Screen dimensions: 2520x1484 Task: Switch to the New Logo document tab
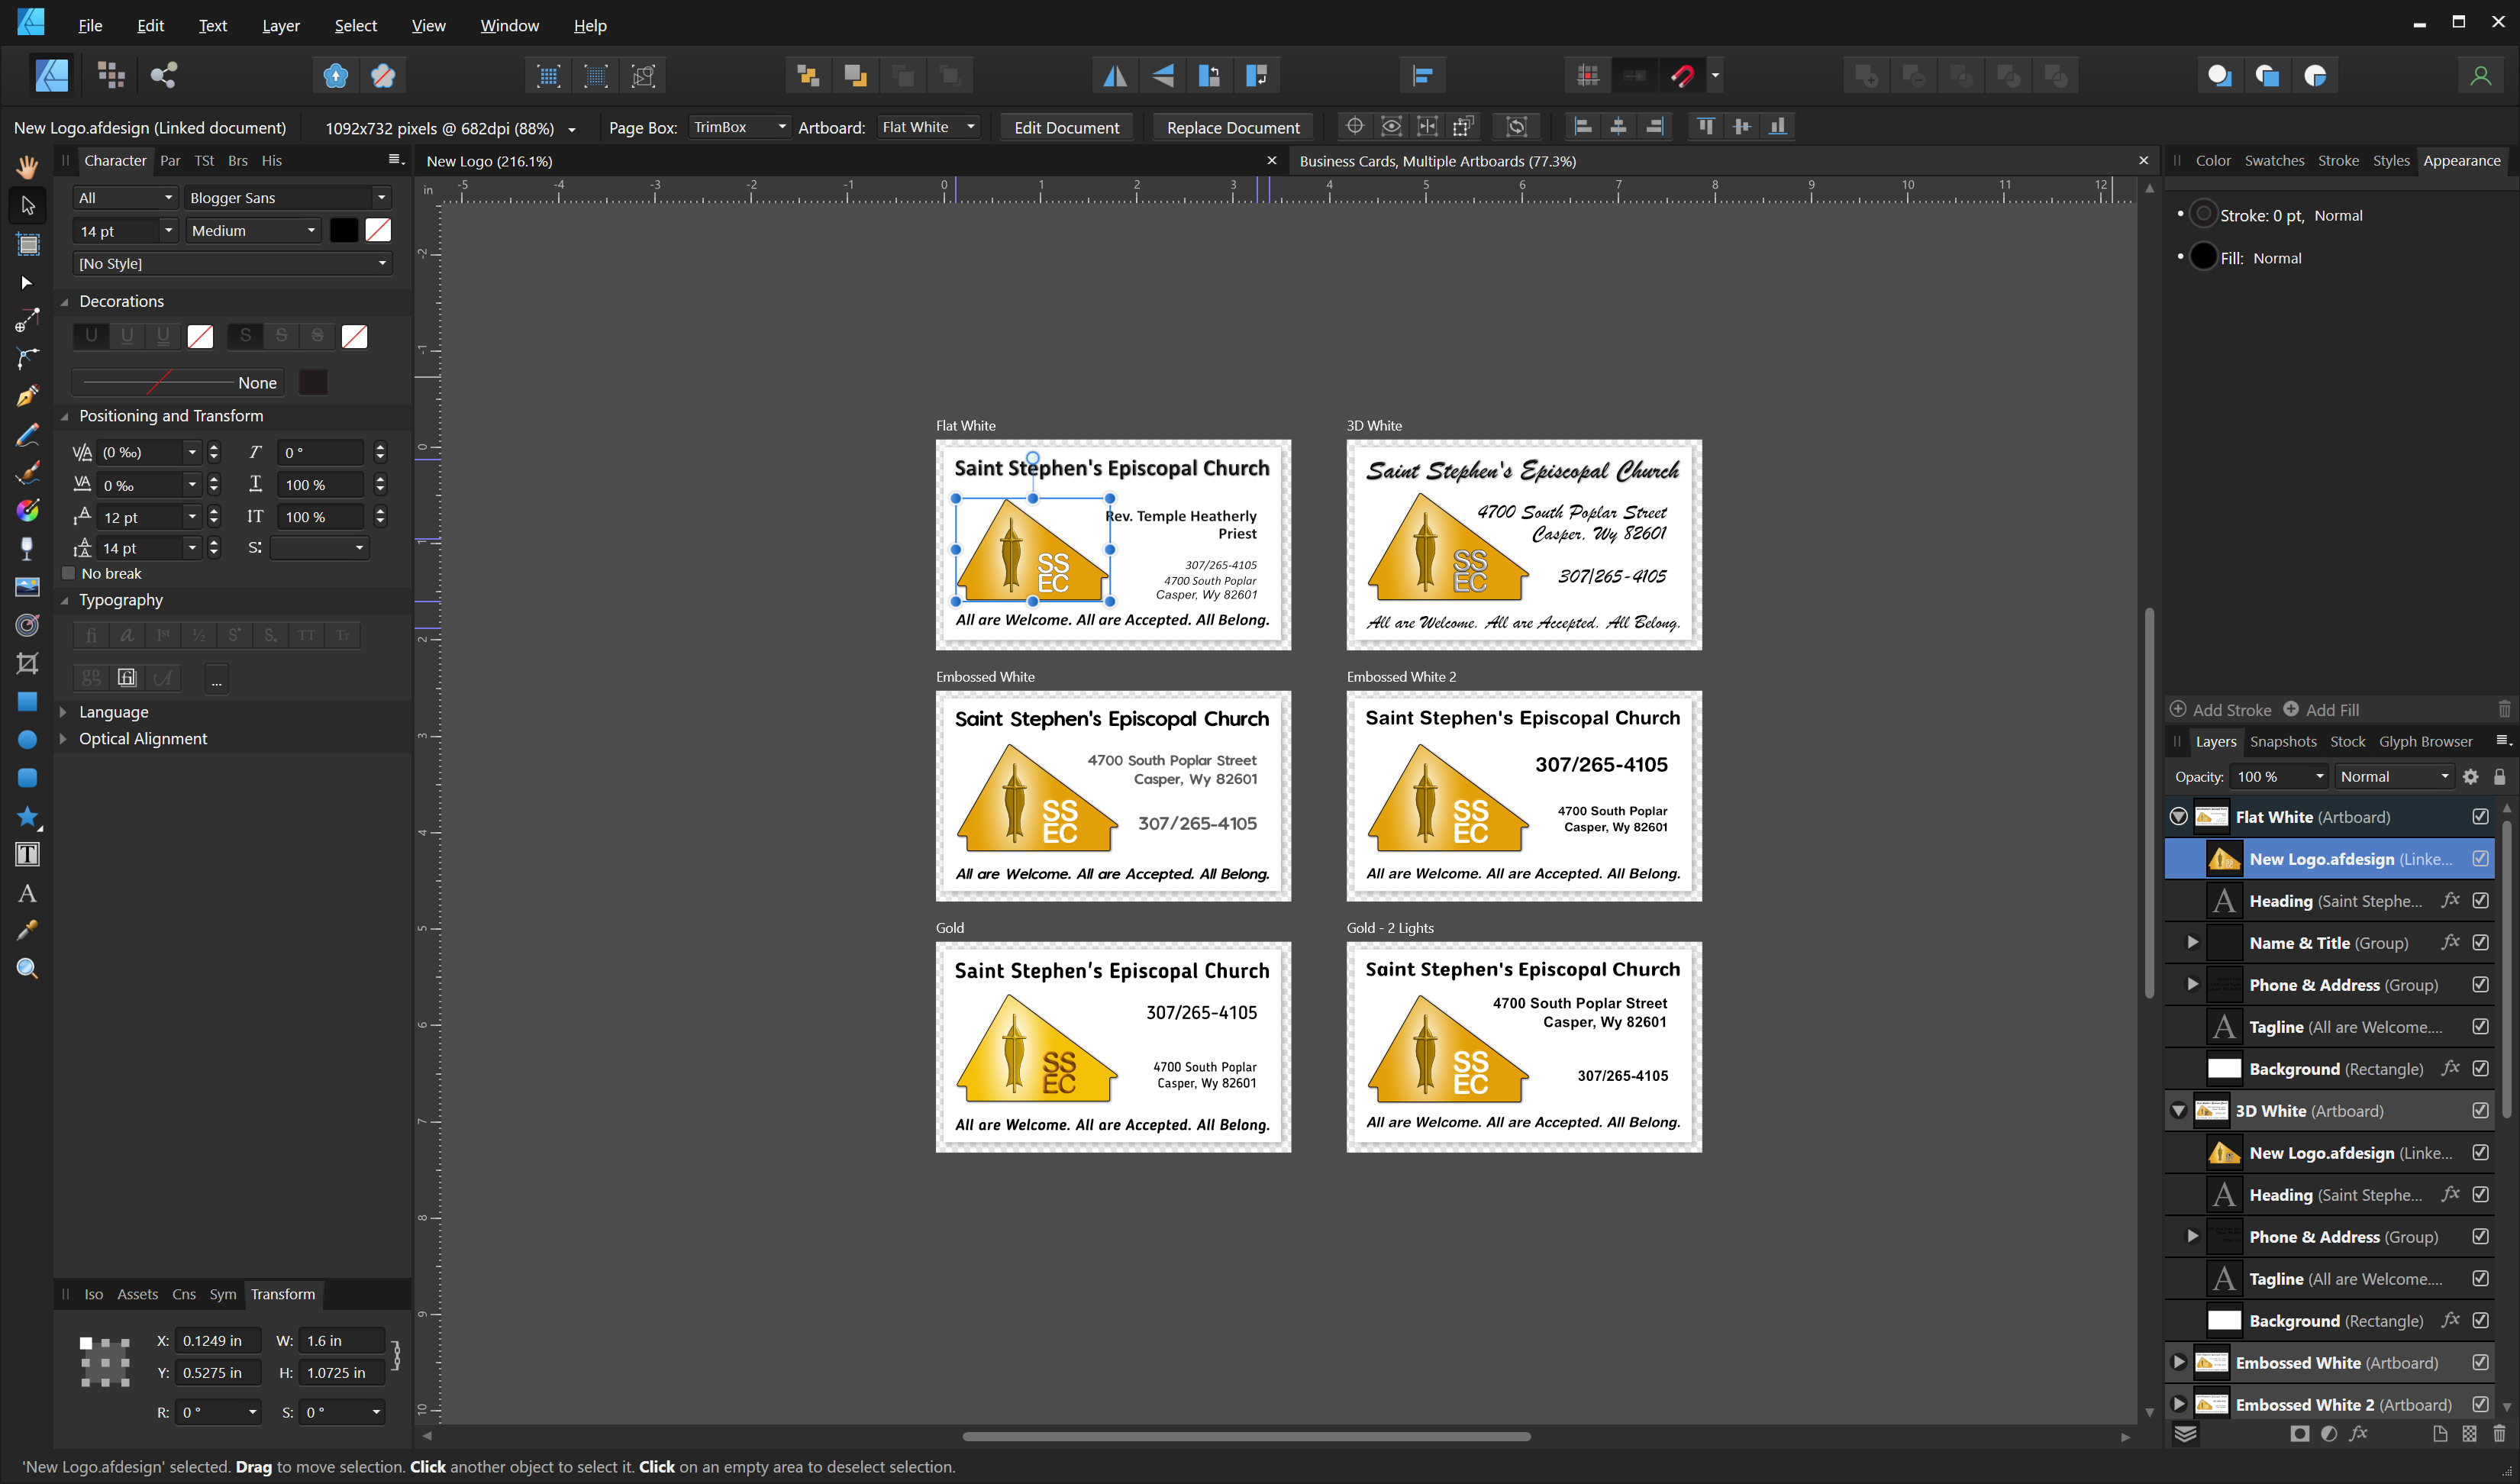[x=489, y=161]
